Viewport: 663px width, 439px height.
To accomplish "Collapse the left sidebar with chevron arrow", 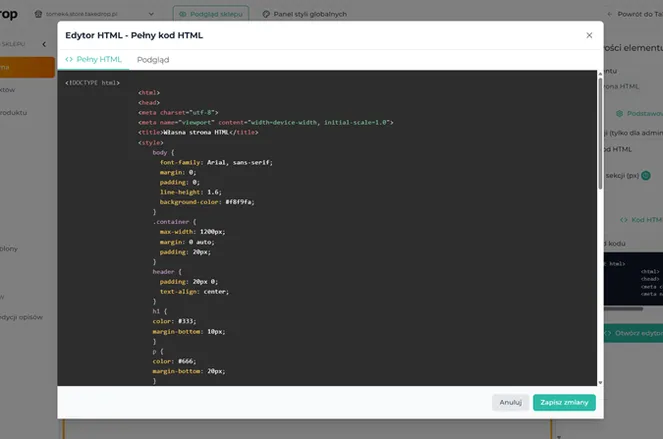I will (44, 44).
